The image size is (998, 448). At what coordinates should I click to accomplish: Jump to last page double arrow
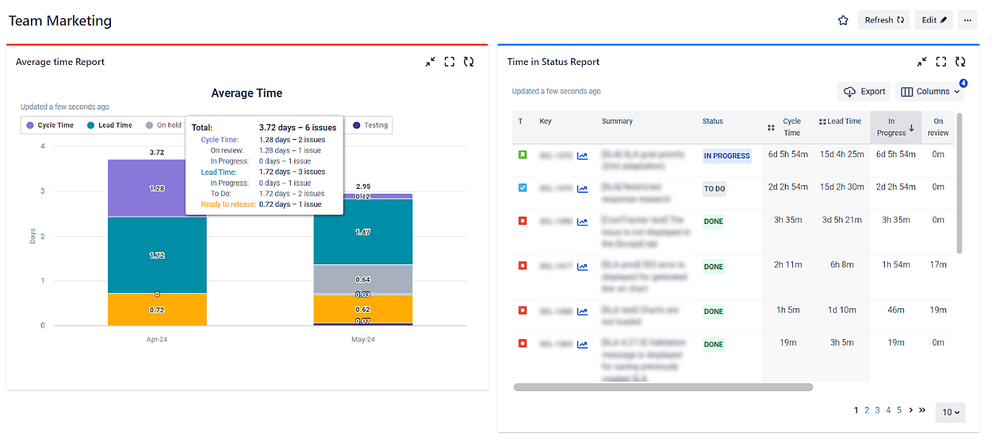[922, 410]
